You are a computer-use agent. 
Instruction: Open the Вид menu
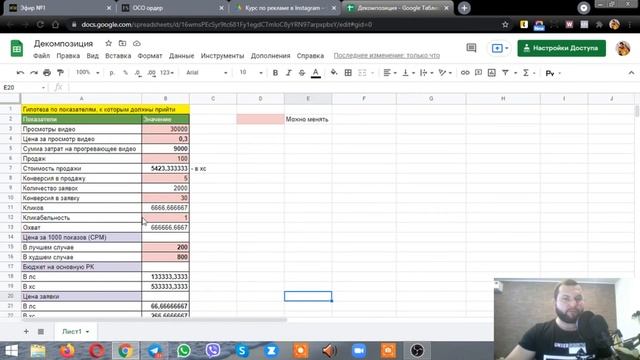[x=93, y=56]
